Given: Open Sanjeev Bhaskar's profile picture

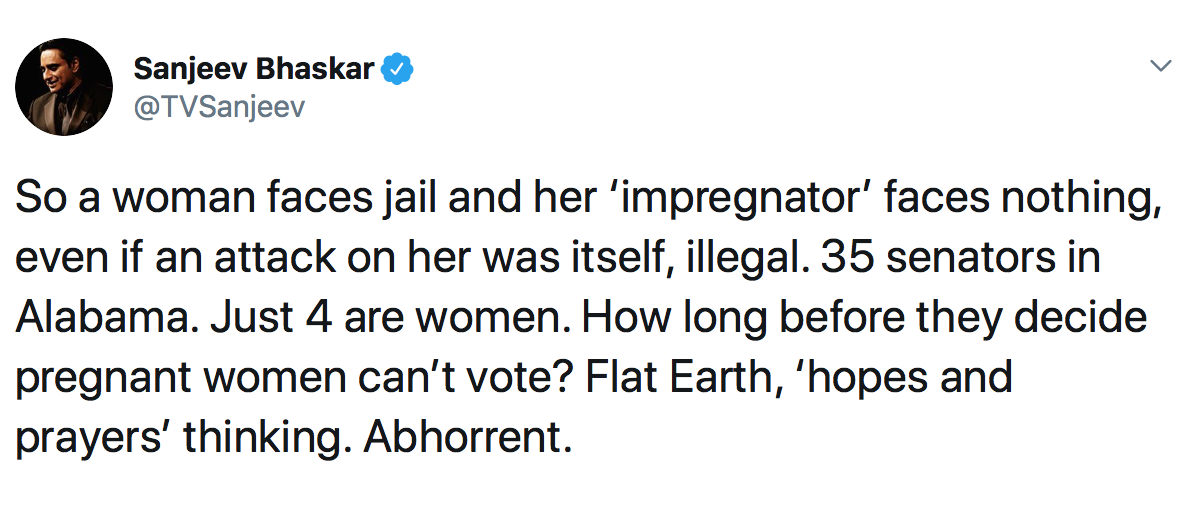Looking at the screenshot, I should 64,87.
